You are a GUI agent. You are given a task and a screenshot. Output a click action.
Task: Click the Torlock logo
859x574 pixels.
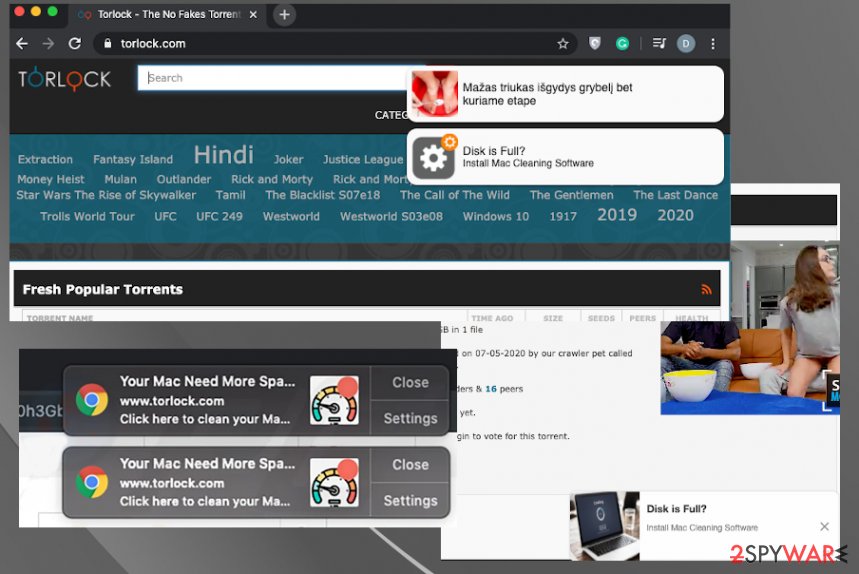[x=64, y=79]
